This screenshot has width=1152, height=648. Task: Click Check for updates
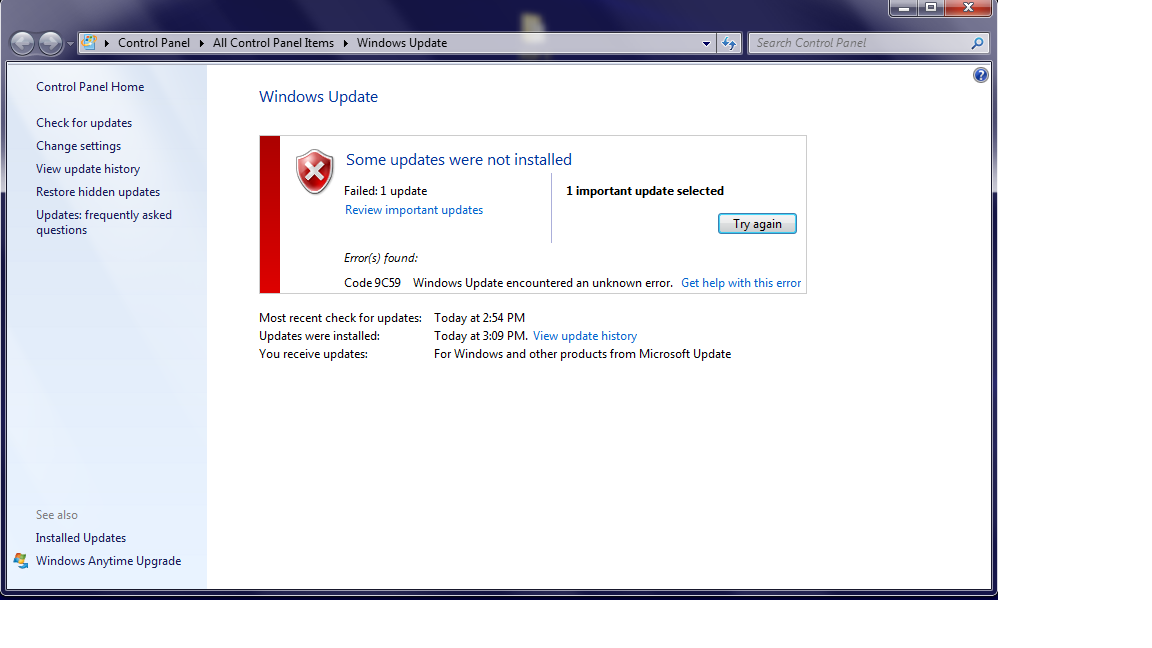click(84, 123)
